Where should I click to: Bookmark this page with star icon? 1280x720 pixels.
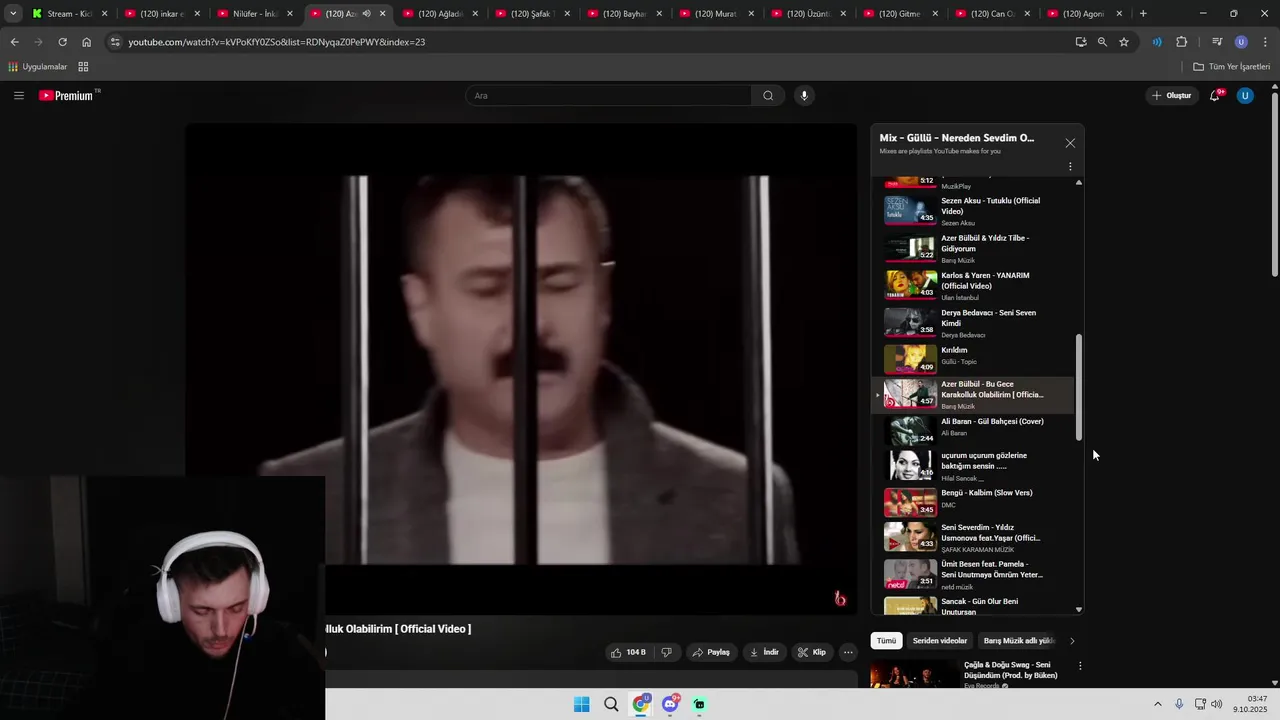coord(1124,42)
